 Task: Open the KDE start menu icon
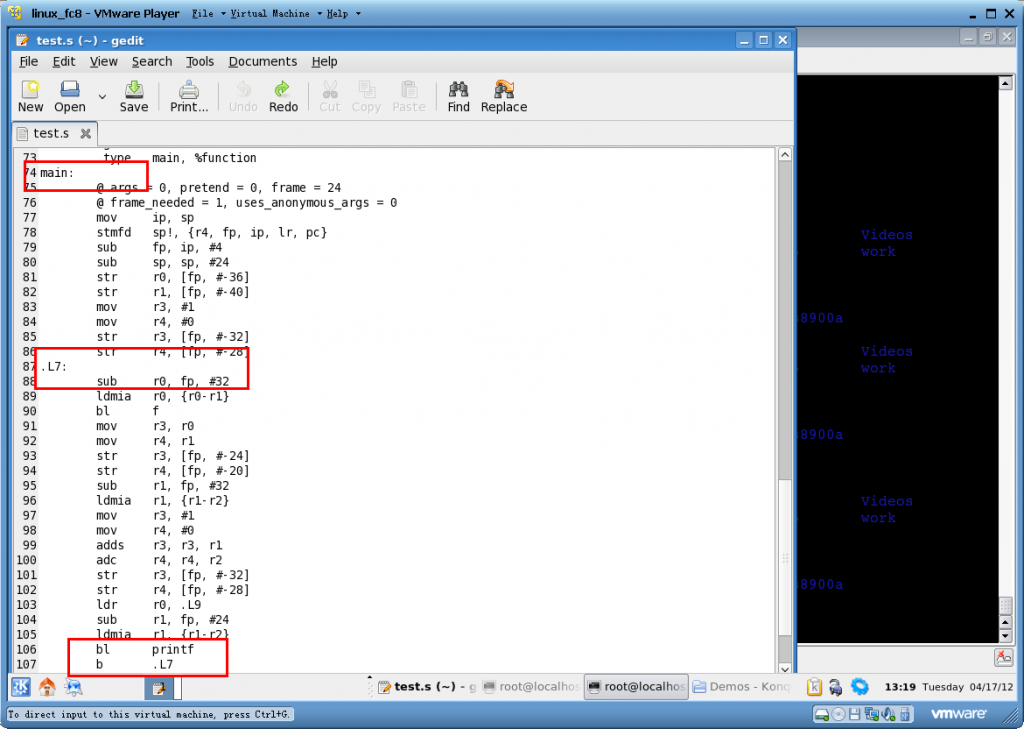21,687
